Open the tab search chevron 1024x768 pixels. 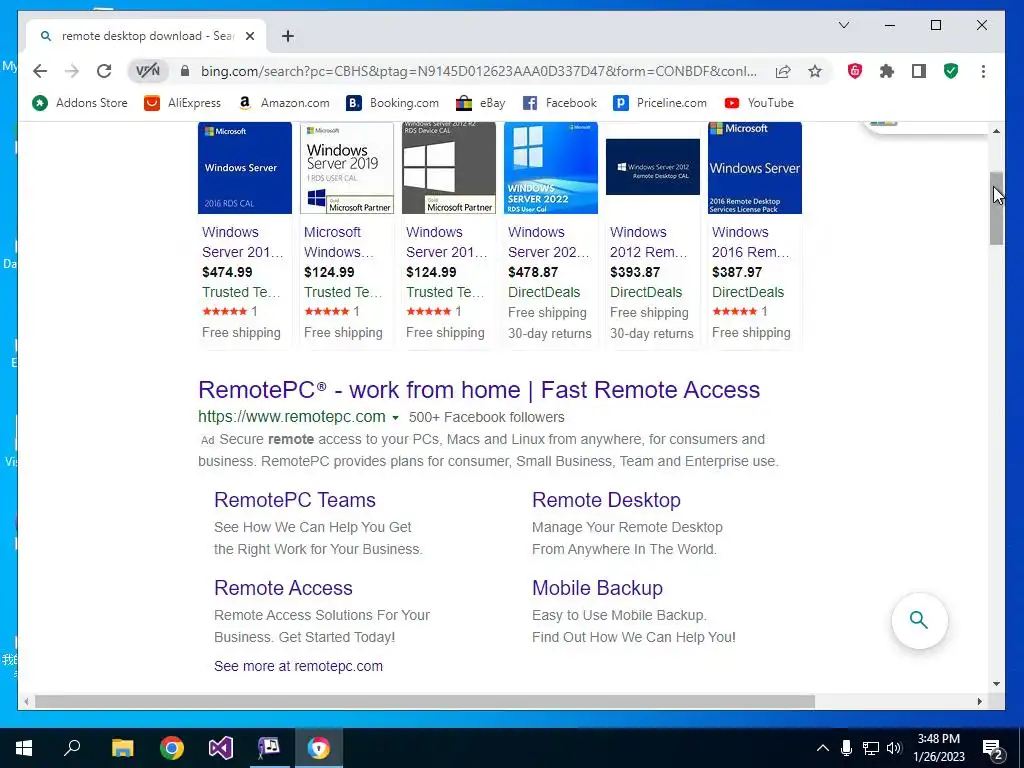(x=844, y=25)
